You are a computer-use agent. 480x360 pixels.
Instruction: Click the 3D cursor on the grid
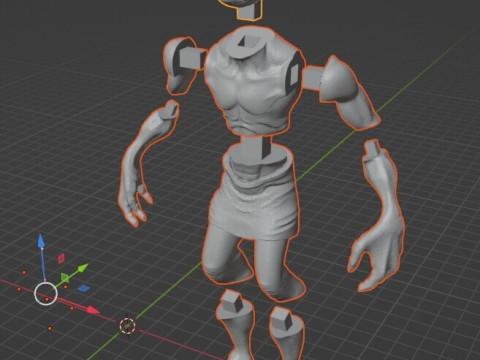tap(127, 326)
